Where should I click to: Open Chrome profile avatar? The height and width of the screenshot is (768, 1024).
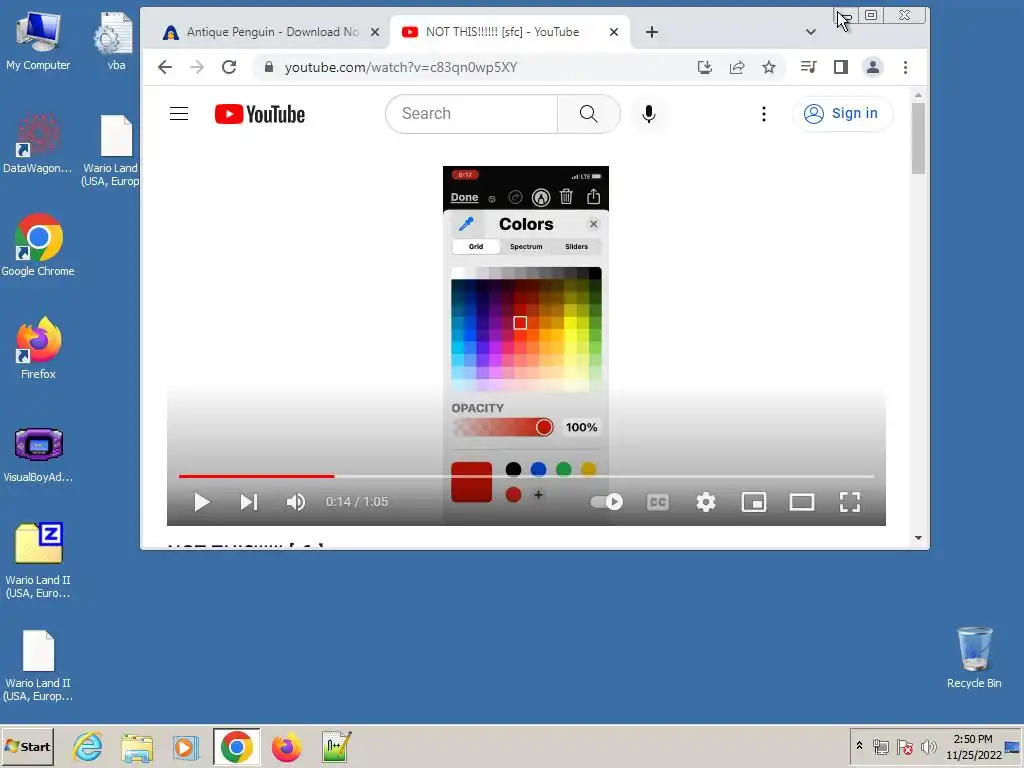[x=872, y=67]
